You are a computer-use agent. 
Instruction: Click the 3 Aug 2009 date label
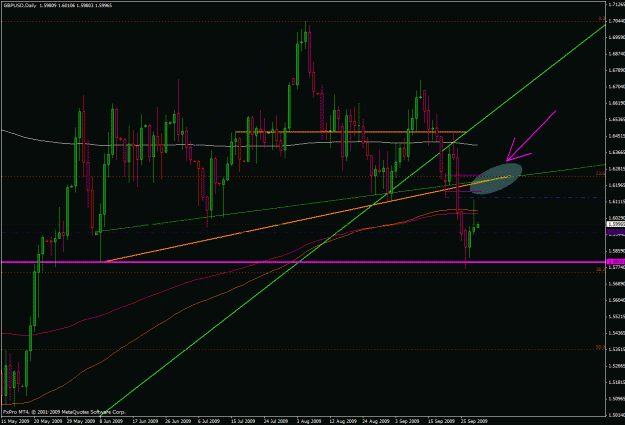pos(309,421)
